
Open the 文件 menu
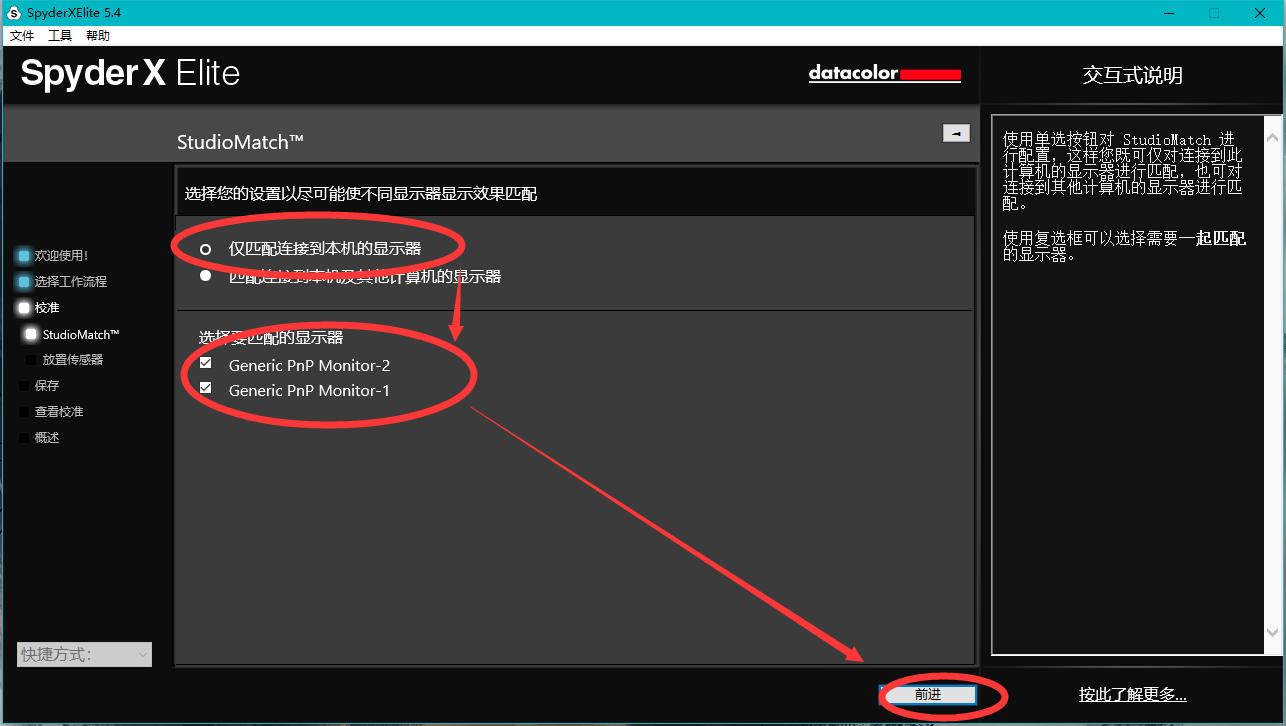click(x=22, y=35)
